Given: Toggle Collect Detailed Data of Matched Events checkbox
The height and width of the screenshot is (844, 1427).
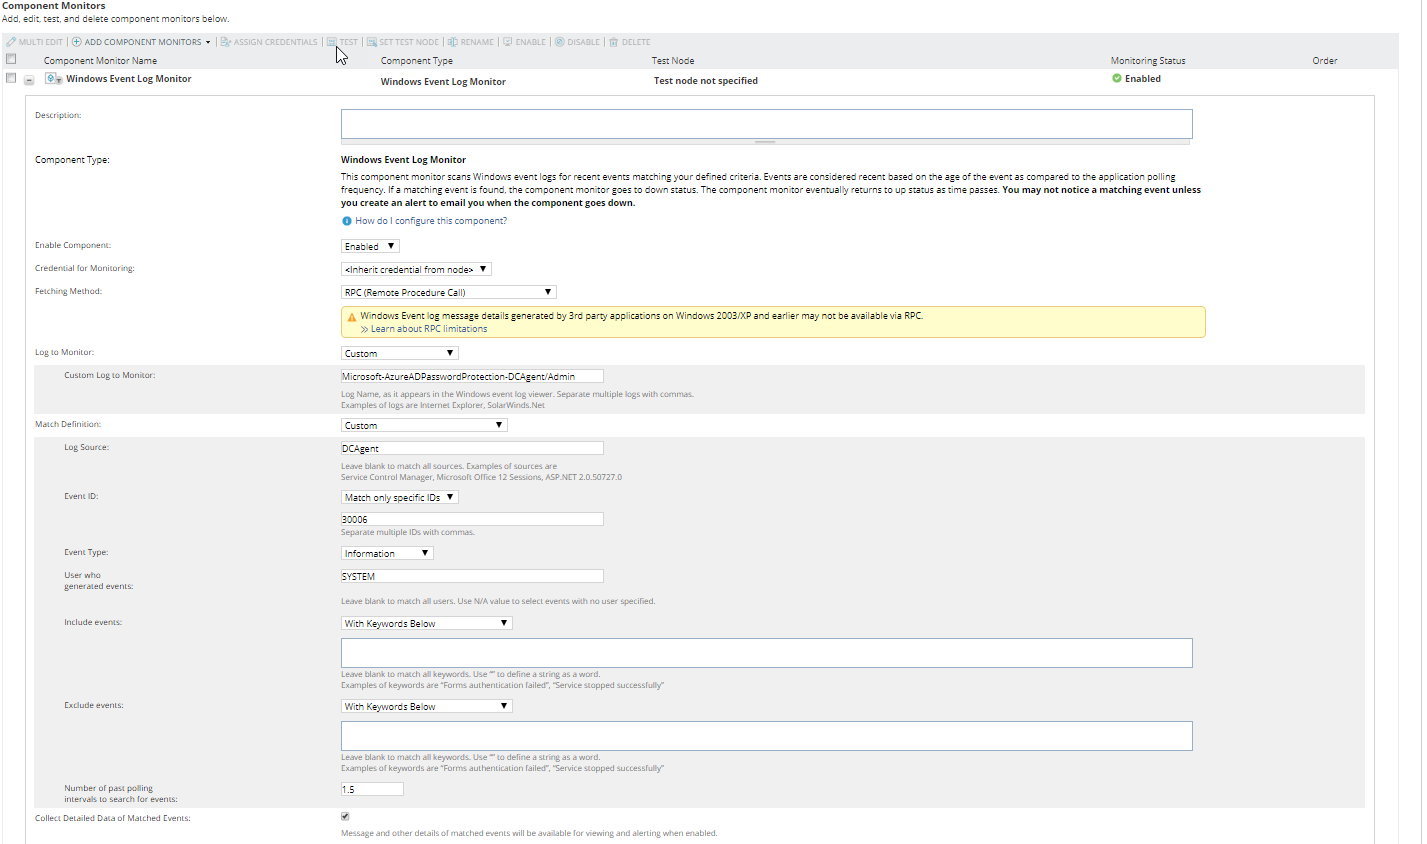Looking at the screenshot, I should [346, 817].
